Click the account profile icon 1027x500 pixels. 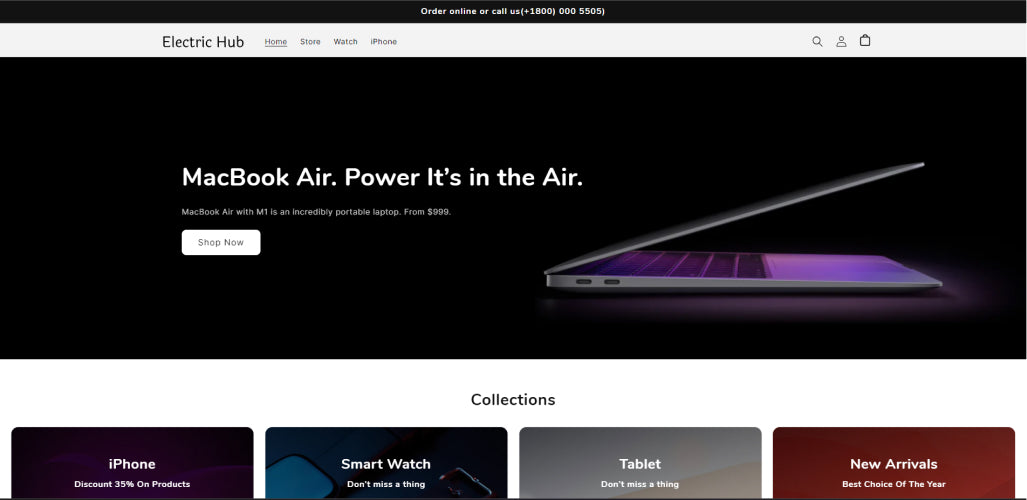tap(841, 41)
